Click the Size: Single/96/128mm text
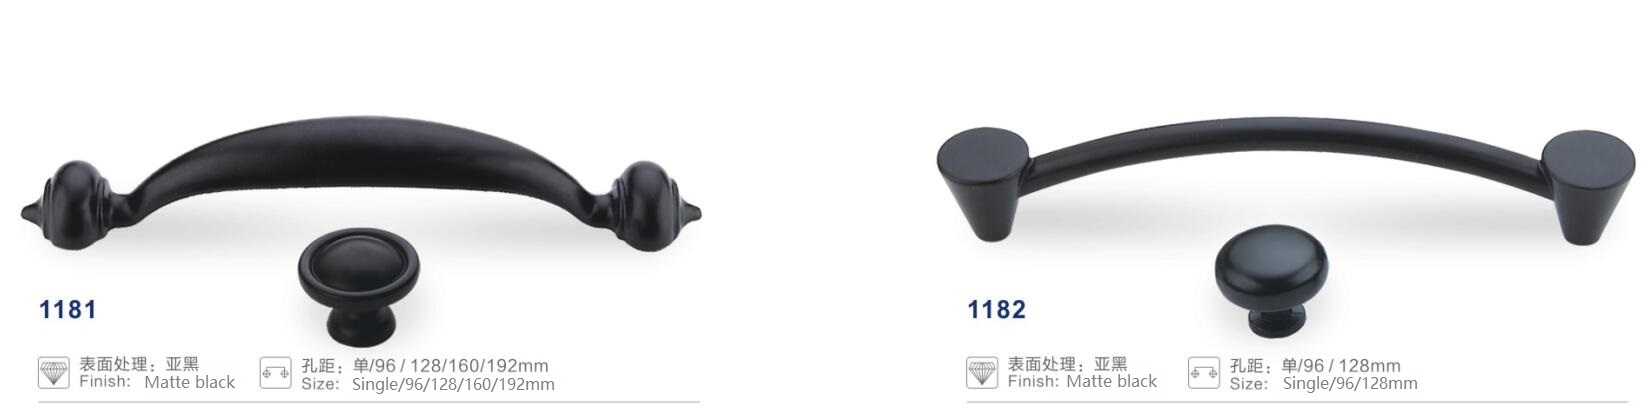The width and height of the screenshot is (1652, 419). click(x=1323, y=384)
